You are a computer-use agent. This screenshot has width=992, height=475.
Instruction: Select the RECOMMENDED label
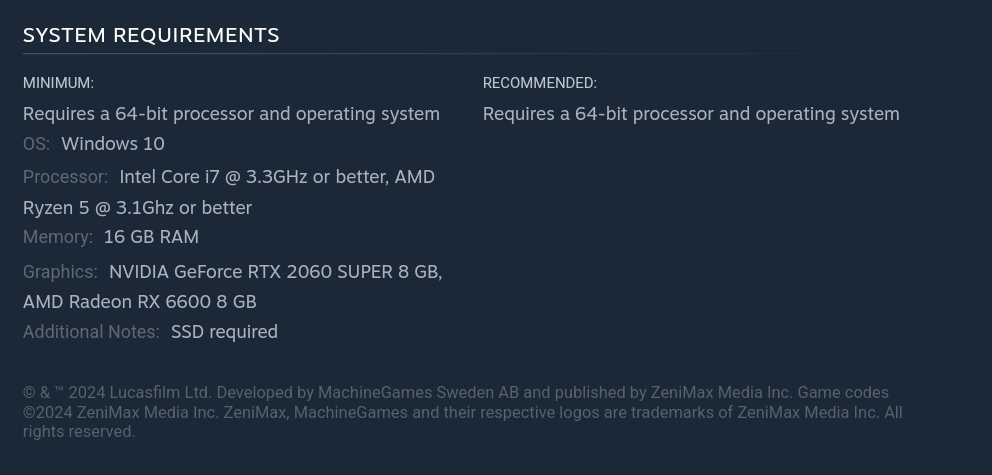[540, 83]
